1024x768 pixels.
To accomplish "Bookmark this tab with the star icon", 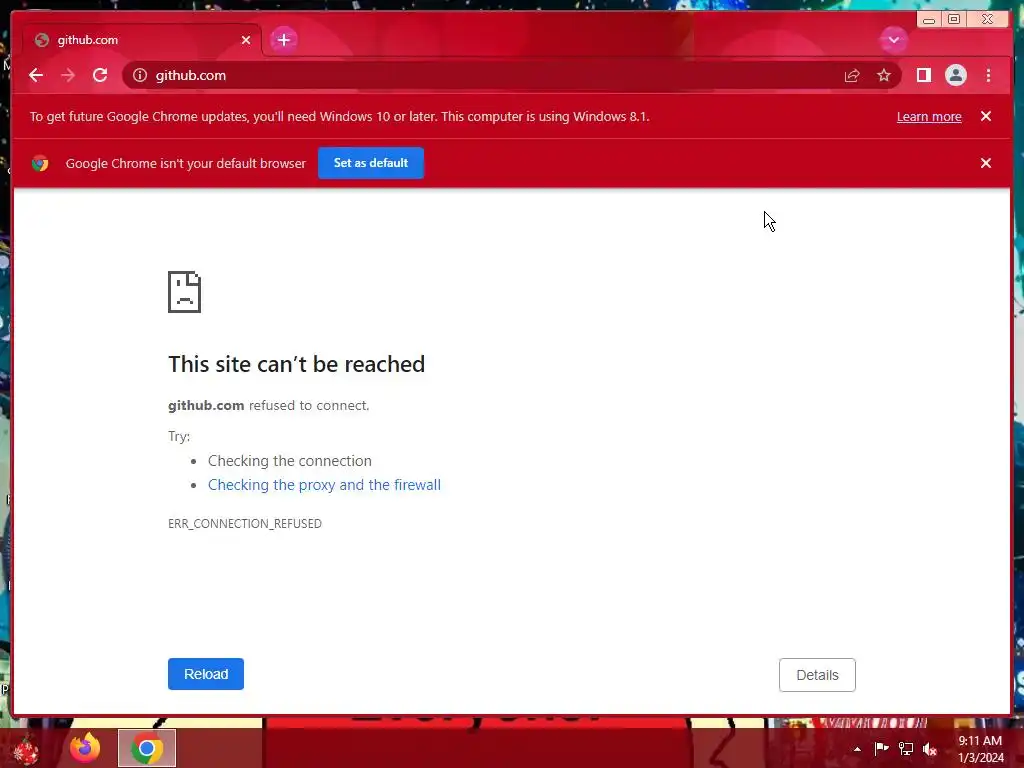I will click(884, 75).
